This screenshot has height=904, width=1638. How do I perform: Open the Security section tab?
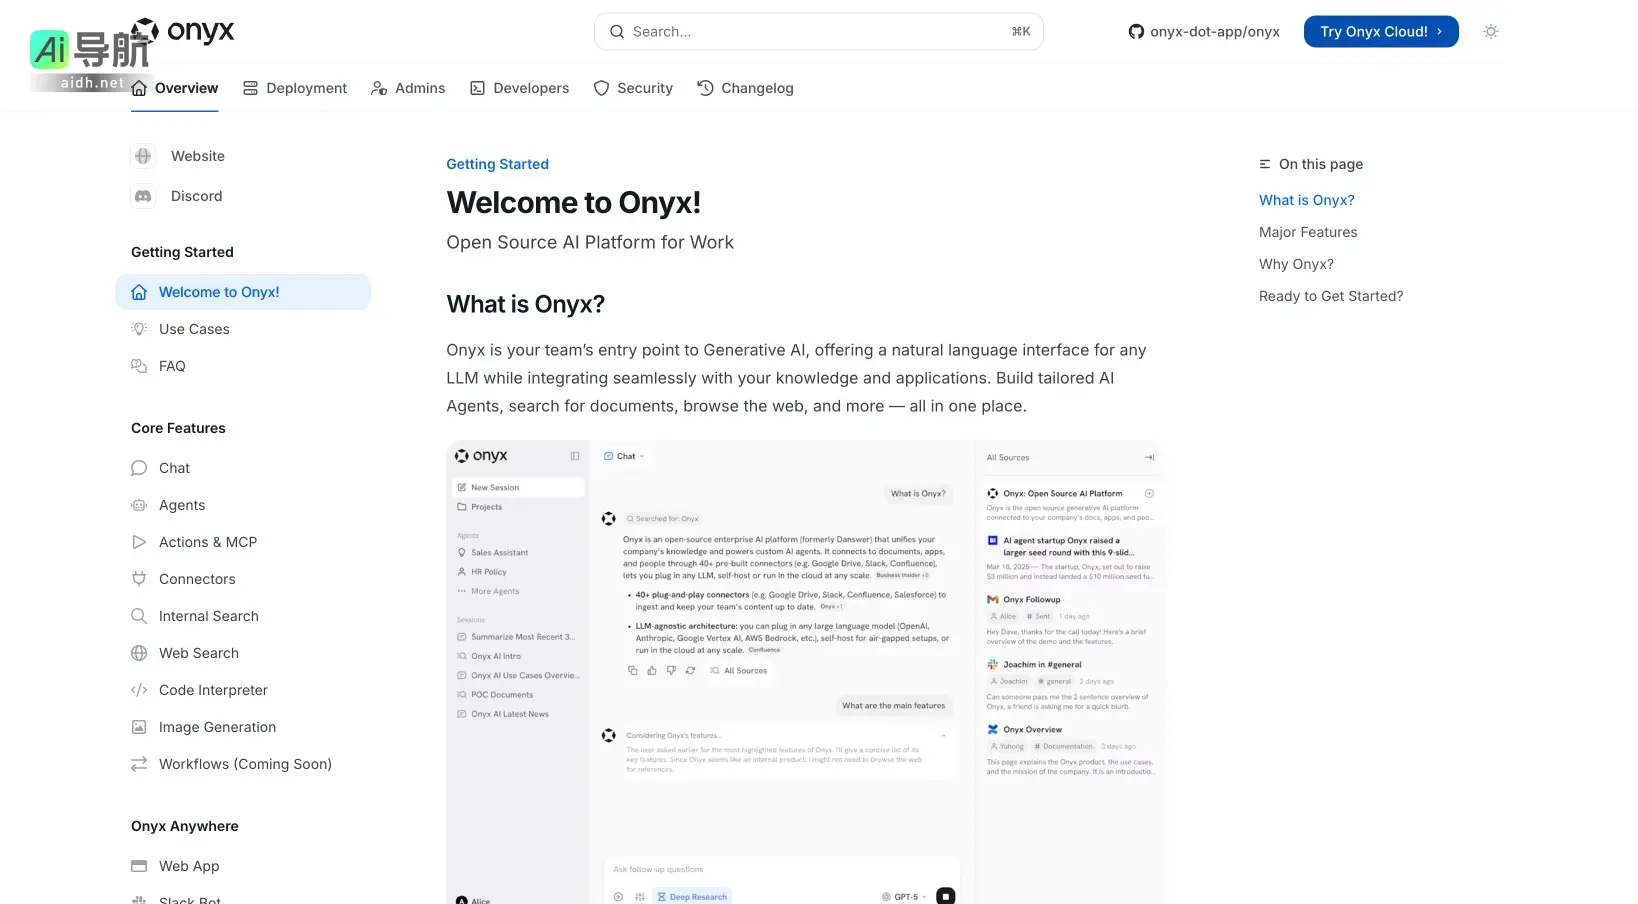point(633,88)
